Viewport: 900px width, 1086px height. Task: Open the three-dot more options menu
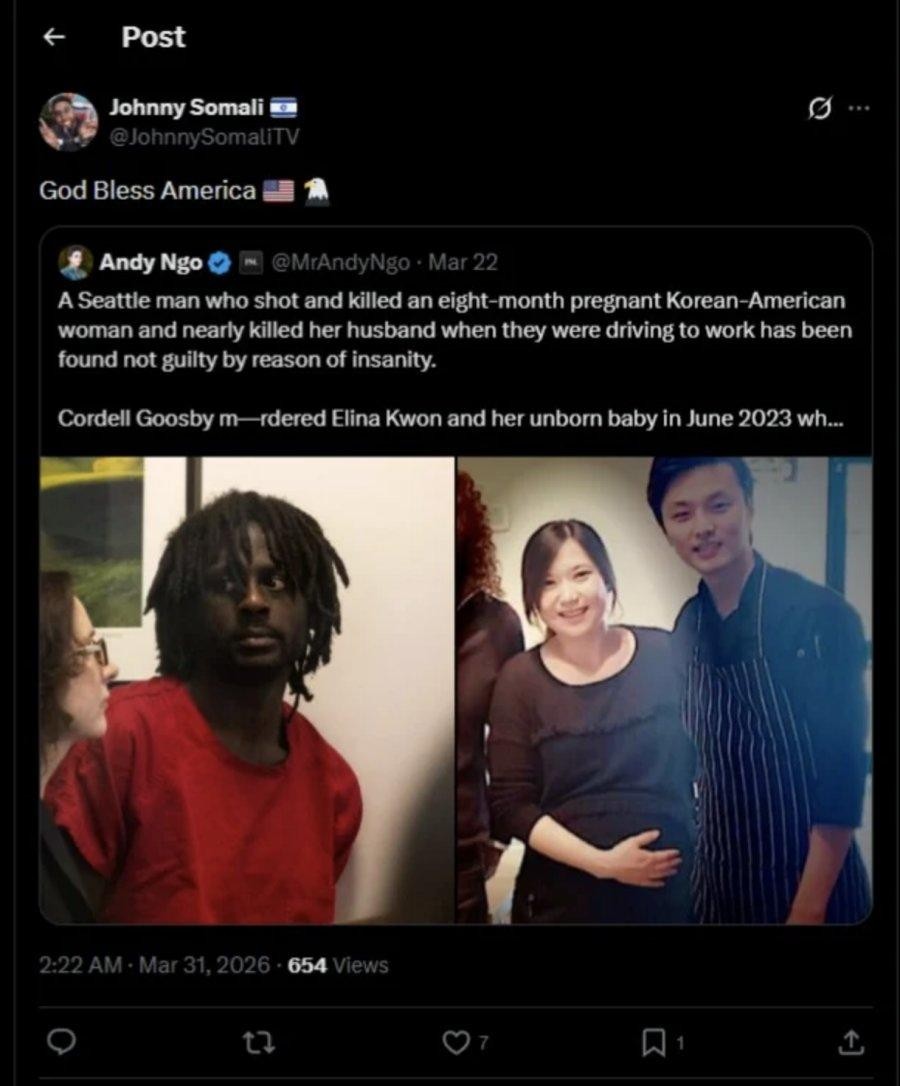pos(858,108)
